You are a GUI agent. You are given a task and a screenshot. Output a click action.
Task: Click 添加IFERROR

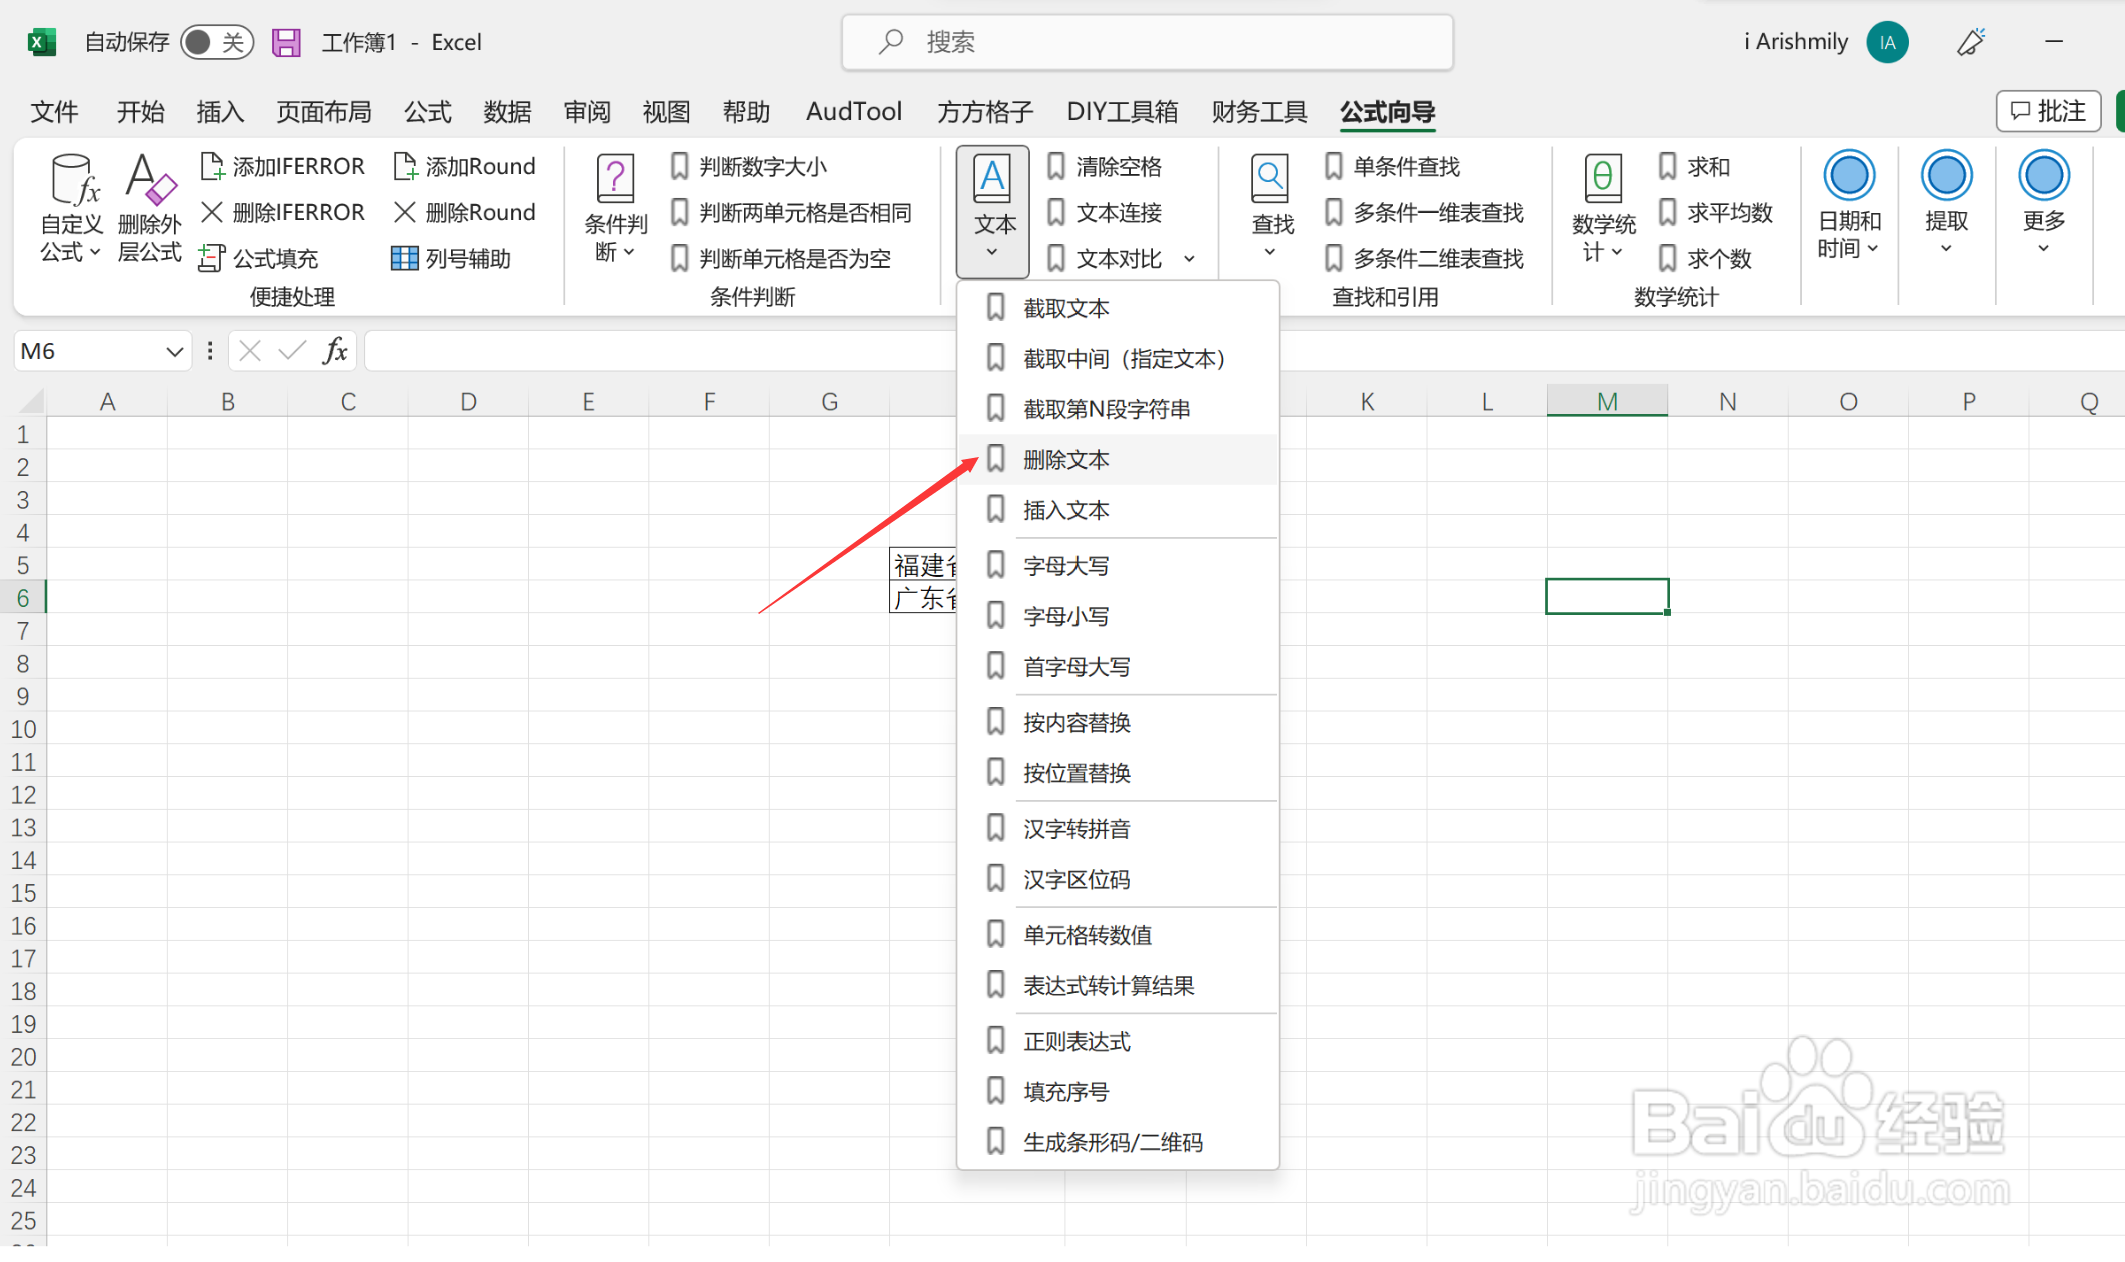(x=283, y=166)
